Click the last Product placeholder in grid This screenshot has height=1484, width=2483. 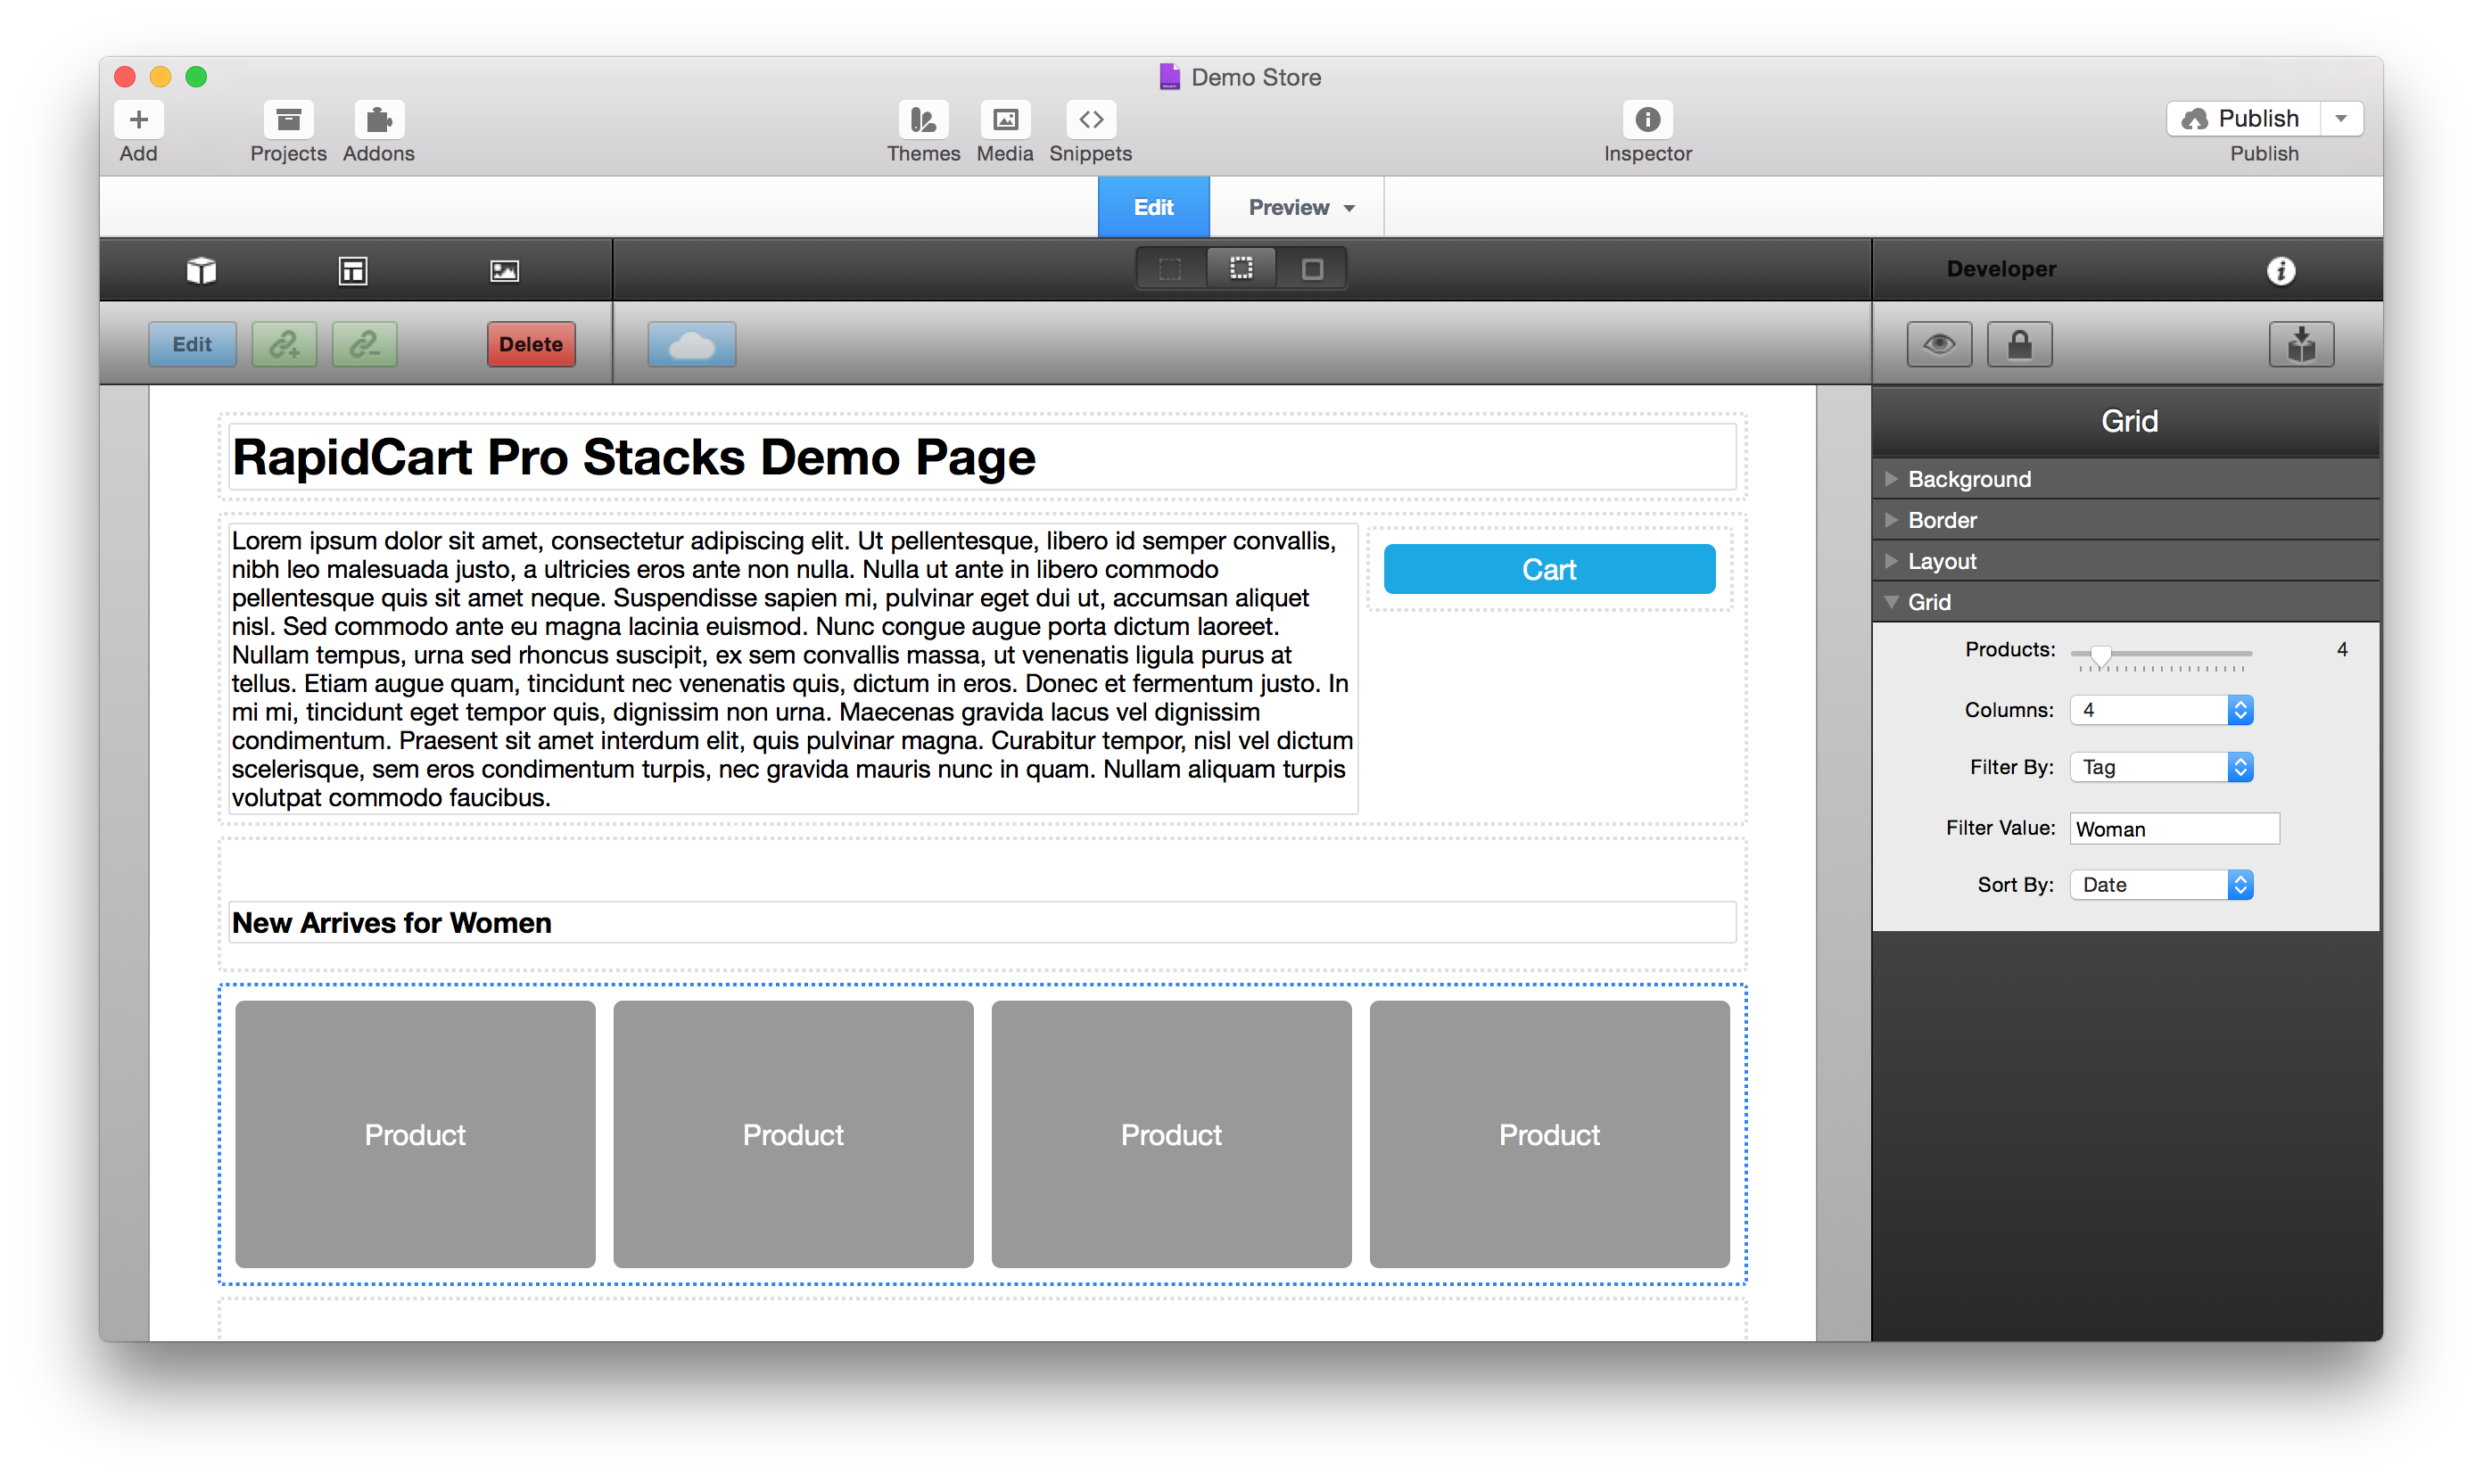pos(1549,1134)
